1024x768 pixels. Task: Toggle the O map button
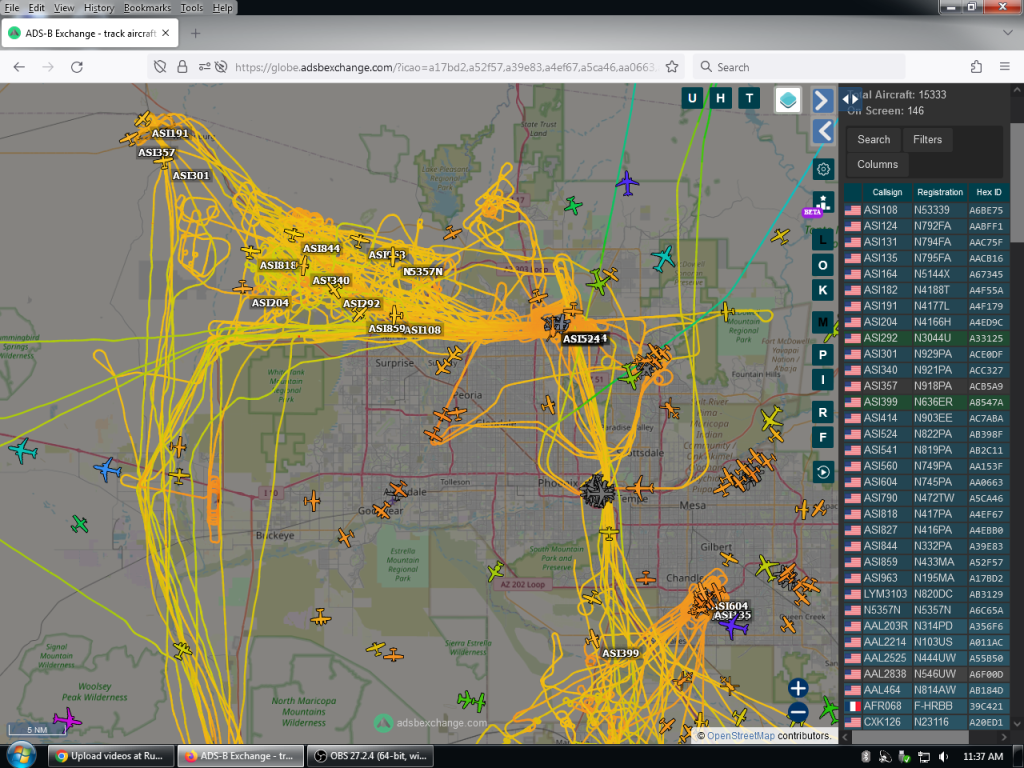click(x=823, y=265)
